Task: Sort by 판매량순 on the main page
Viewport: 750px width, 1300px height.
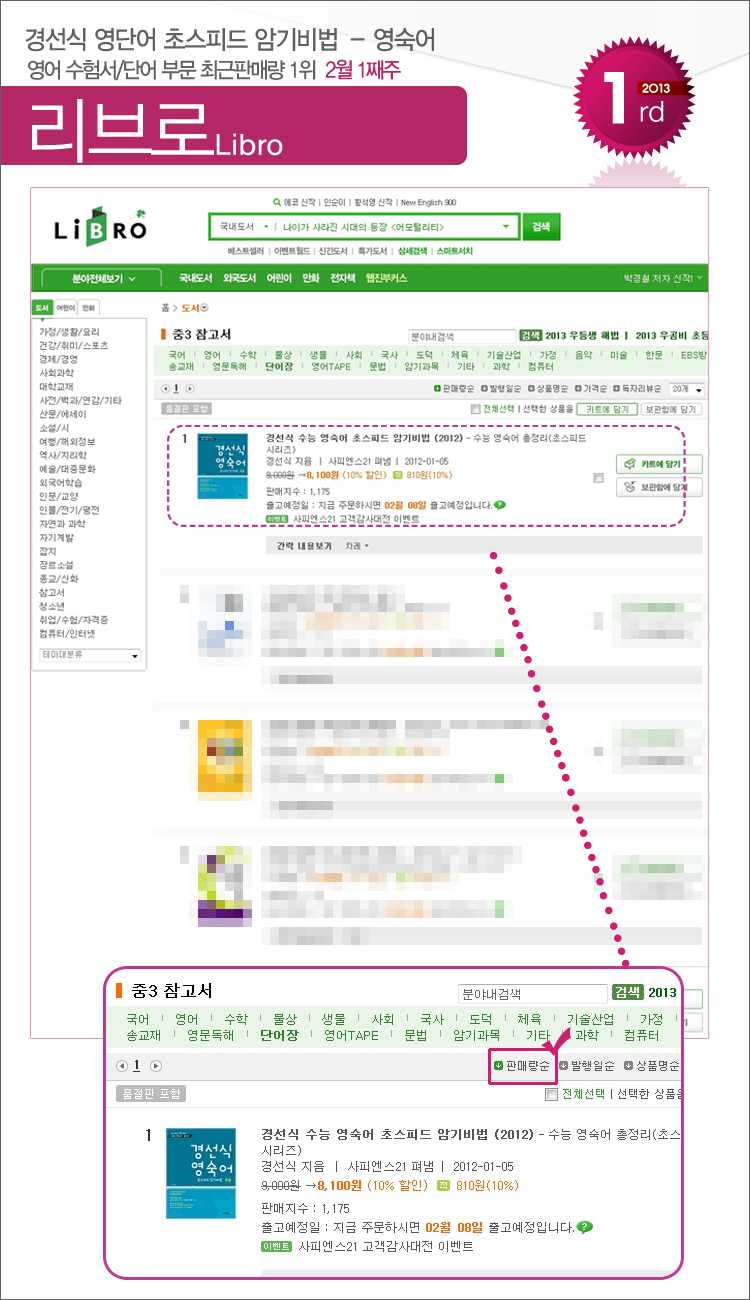Action: [x=455, y=388]
